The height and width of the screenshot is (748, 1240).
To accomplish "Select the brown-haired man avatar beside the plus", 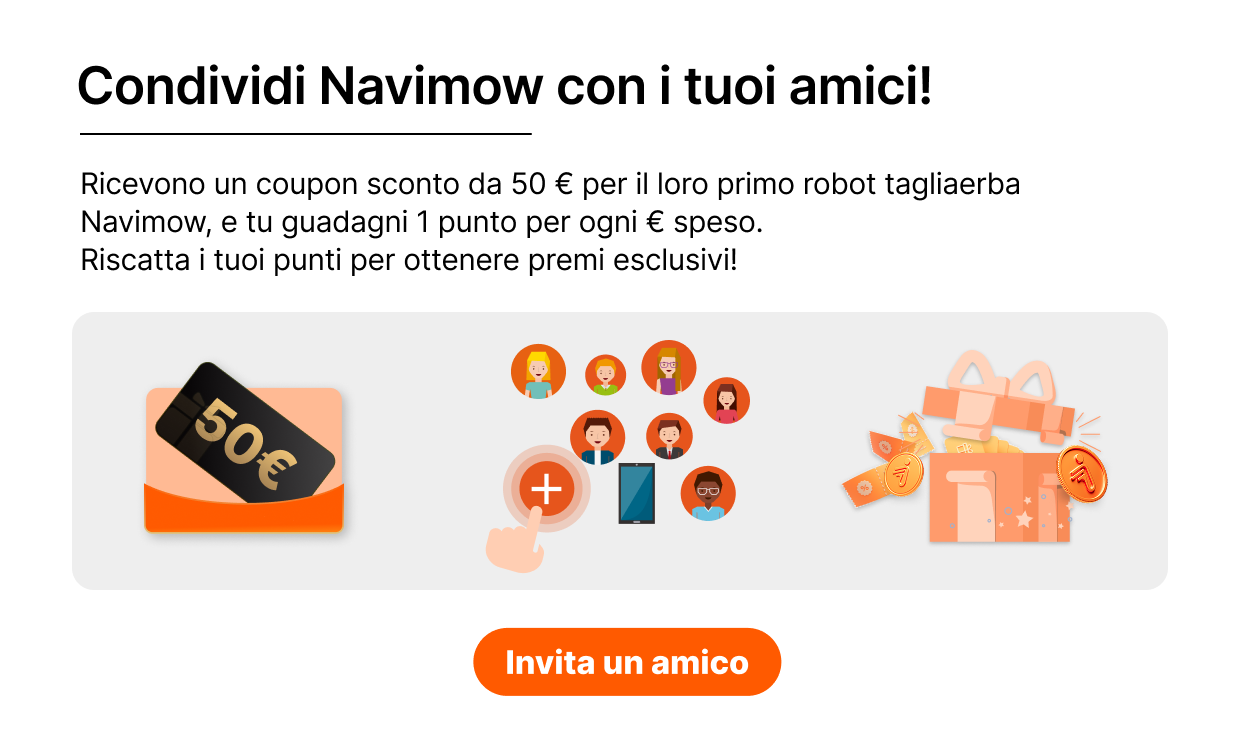I will (597, 438).
